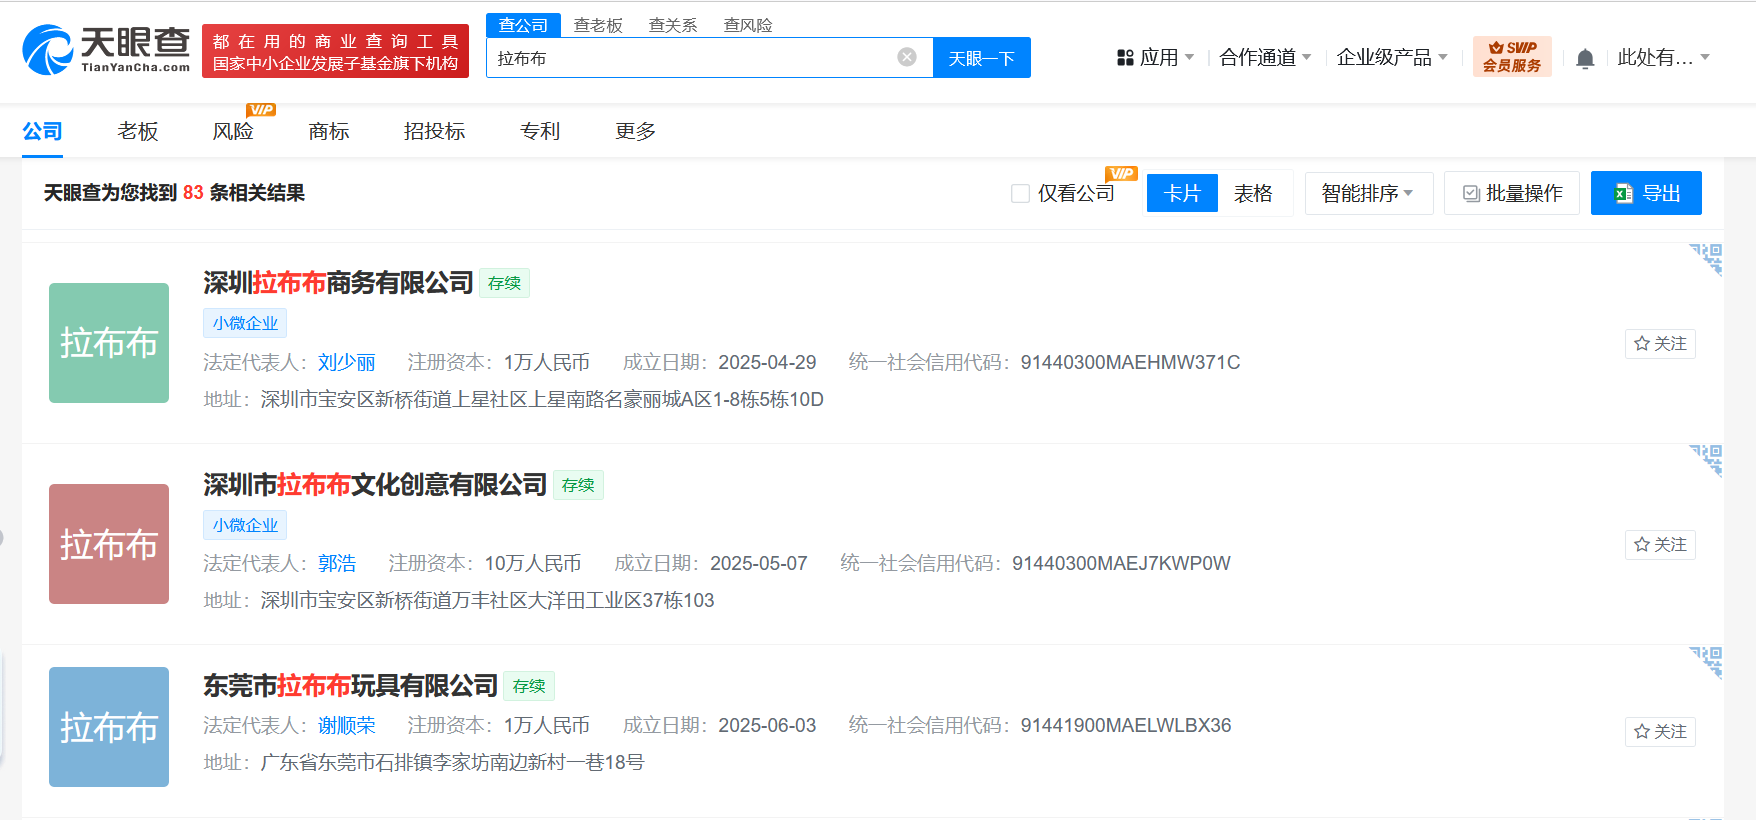Open QR code for 深圳拉布布商务有限公司

1707,258
